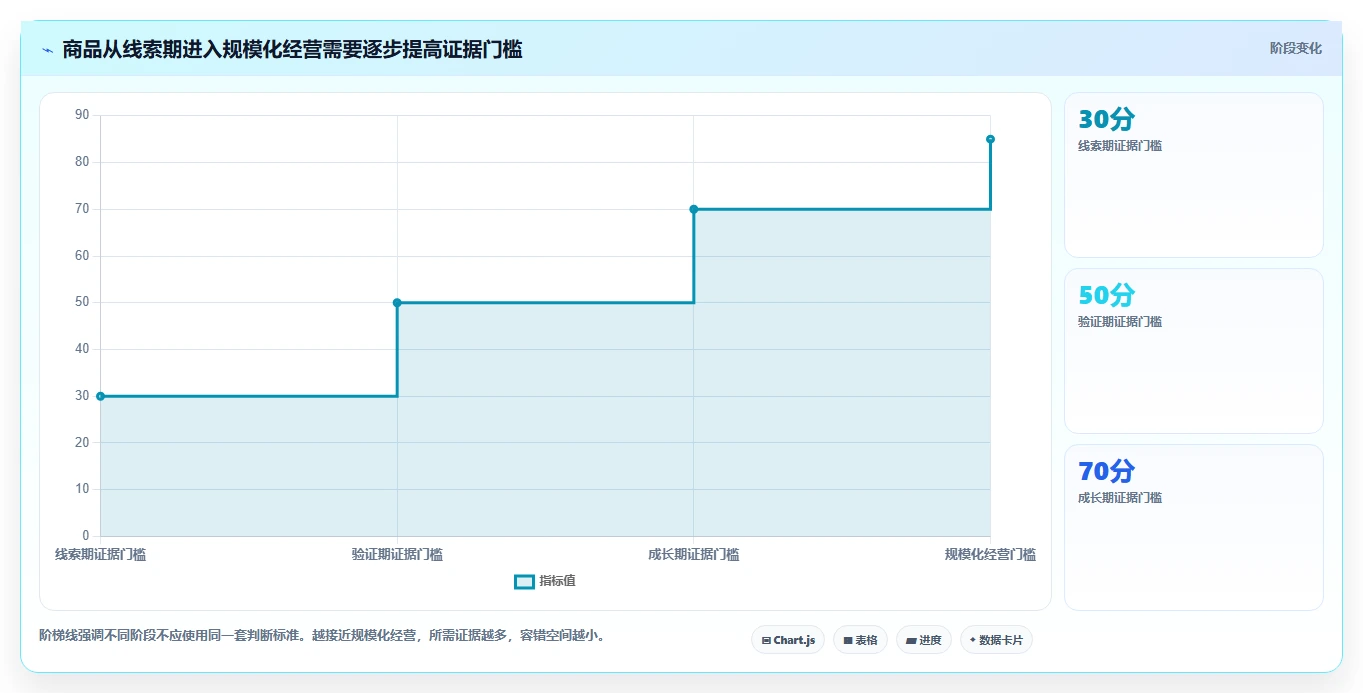Click the x-axis label 规模化经营门槛

pos(990,554)
